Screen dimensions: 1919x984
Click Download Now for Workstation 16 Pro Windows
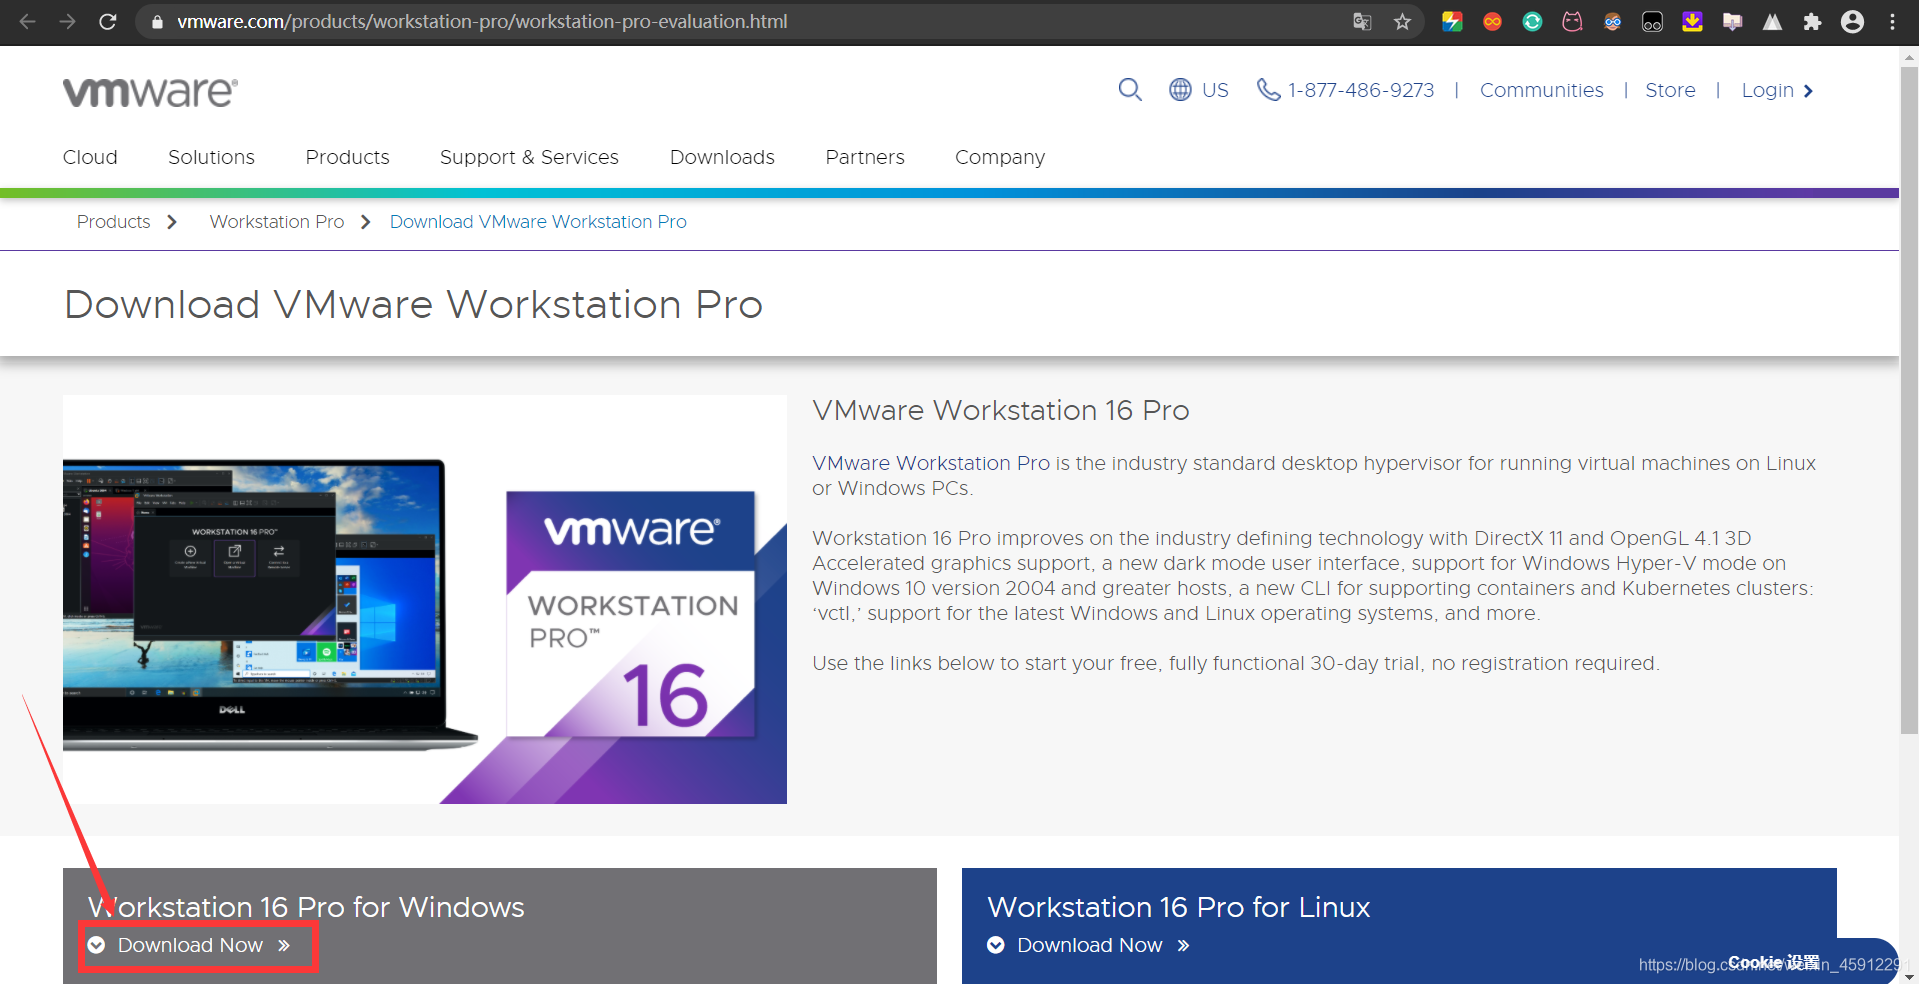[190, 945]
